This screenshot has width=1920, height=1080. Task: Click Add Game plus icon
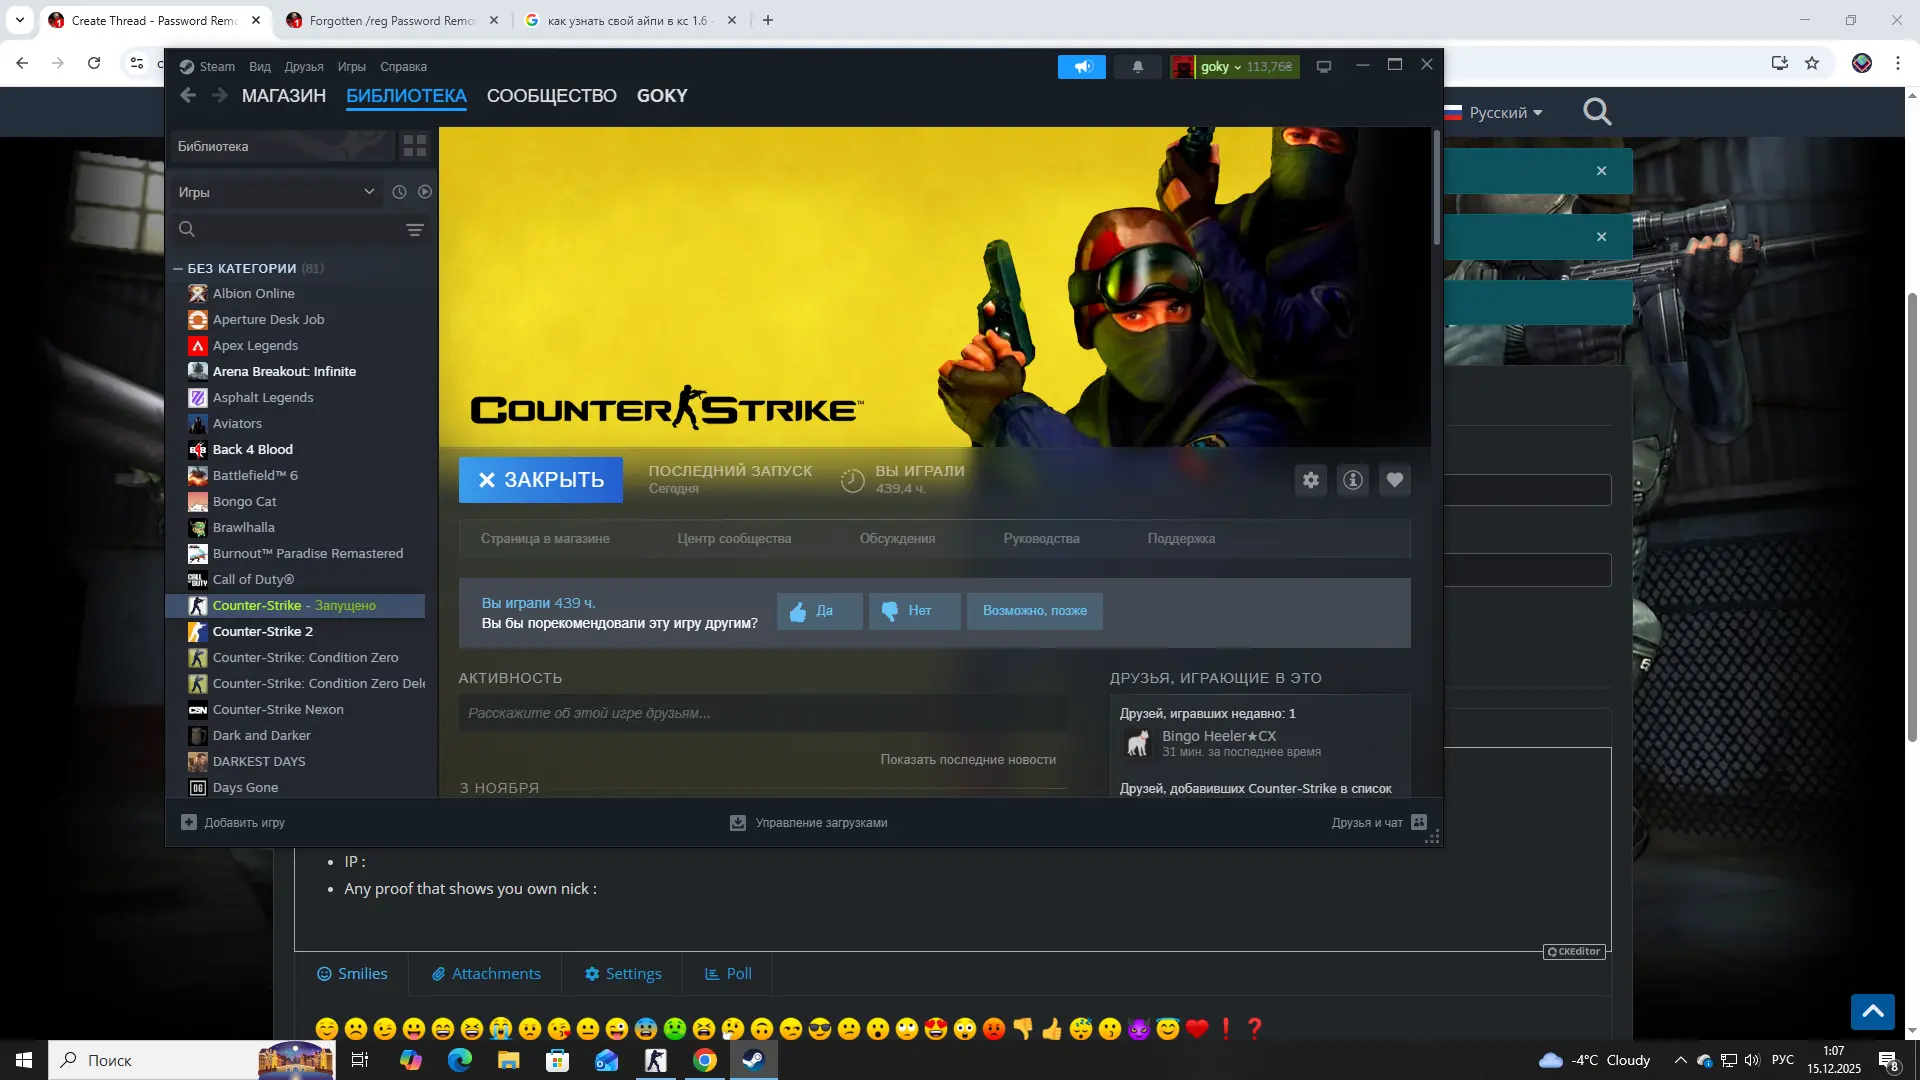[189, 822]
